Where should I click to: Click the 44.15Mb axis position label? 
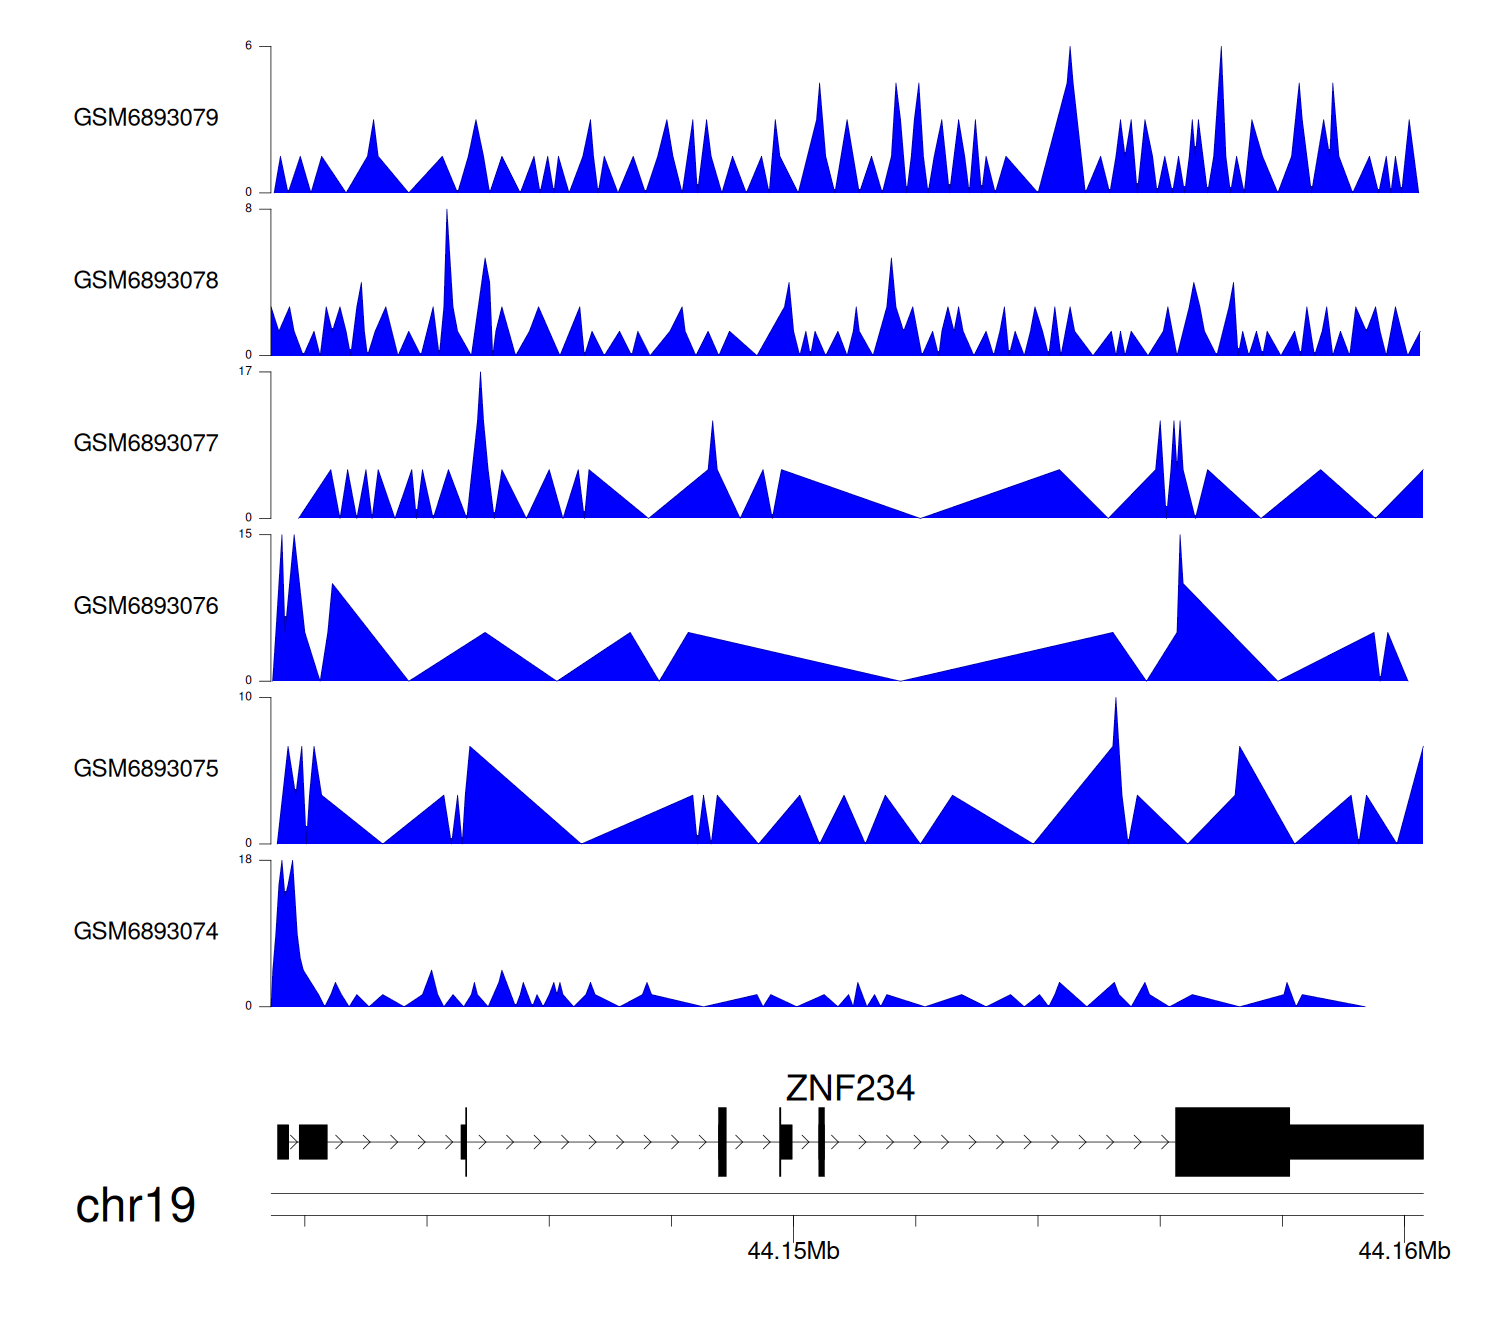pos(793,1251)
